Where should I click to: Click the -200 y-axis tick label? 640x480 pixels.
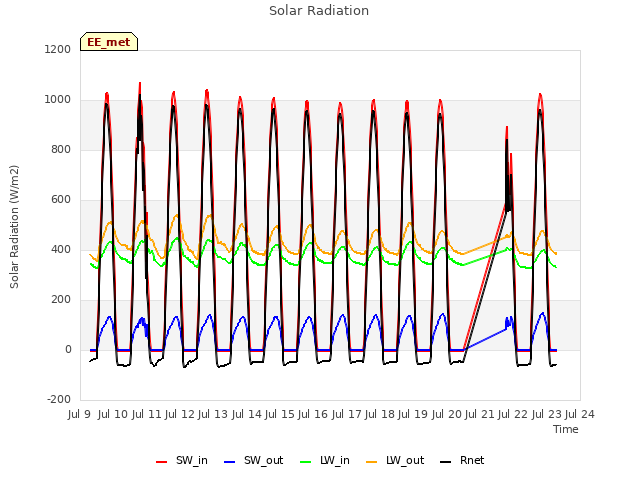point(59,400)
